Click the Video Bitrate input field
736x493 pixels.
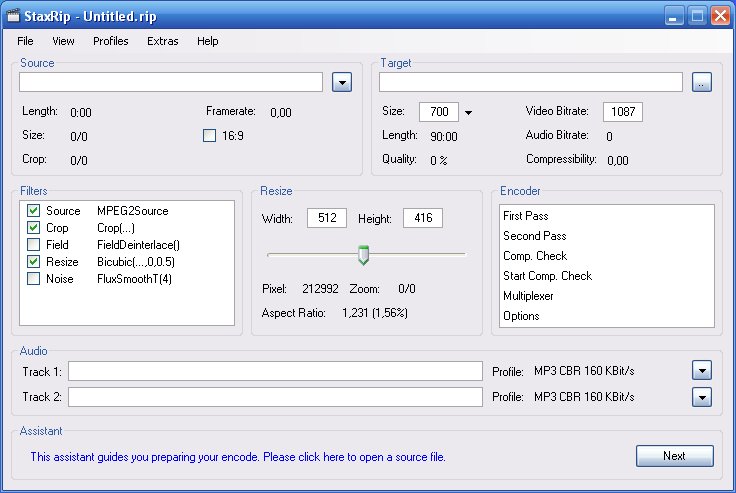pyautogui.click(x=622, y=112)
